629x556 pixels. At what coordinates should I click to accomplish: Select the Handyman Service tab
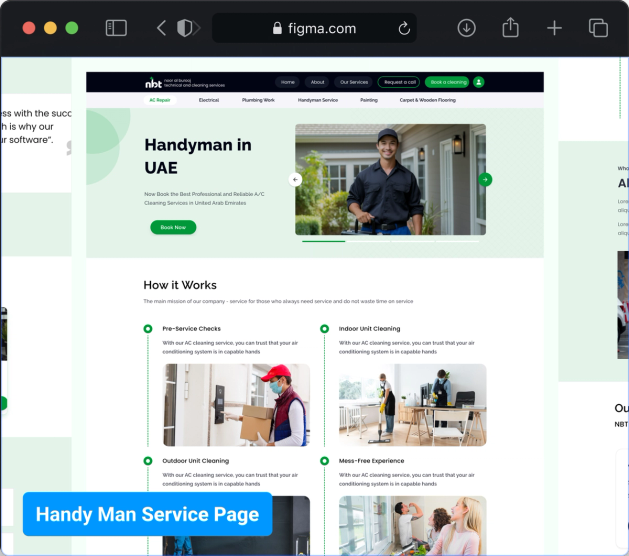(318, 100)
